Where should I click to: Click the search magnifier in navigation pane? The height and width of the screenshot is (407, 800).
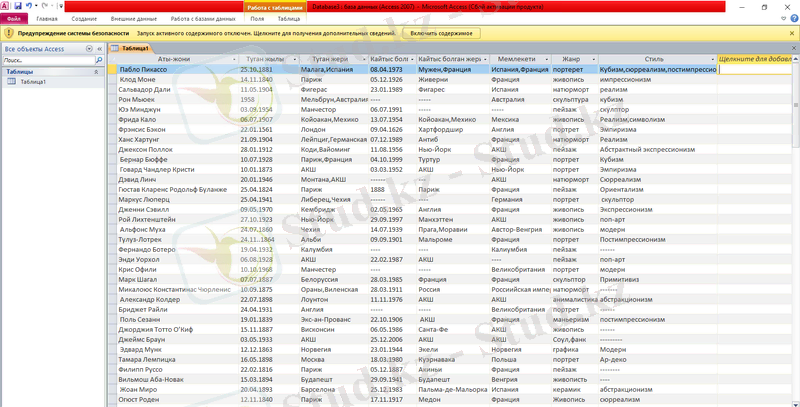tap(97, 60)
